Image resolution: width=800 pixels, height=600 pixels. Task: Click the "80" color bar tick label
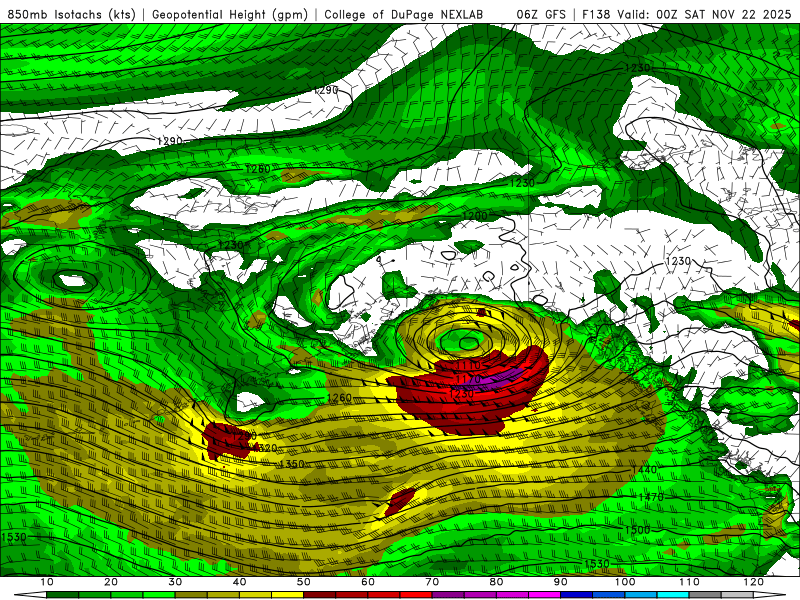point(496,582)
